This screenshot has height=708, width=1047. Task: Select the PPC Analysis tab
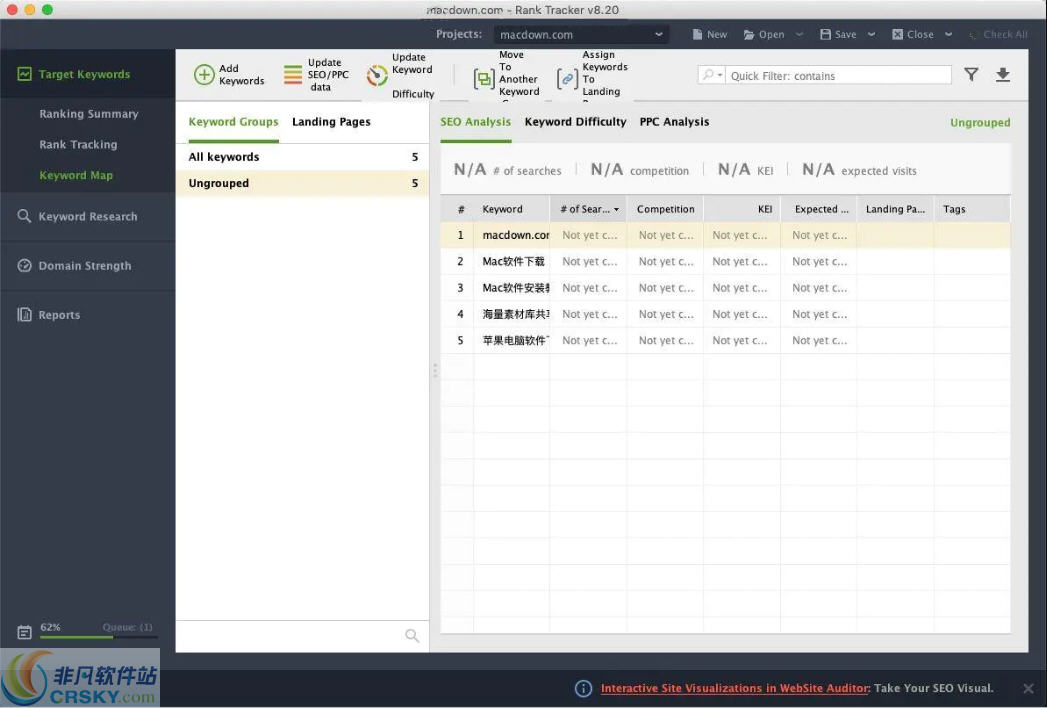(674, 122)
